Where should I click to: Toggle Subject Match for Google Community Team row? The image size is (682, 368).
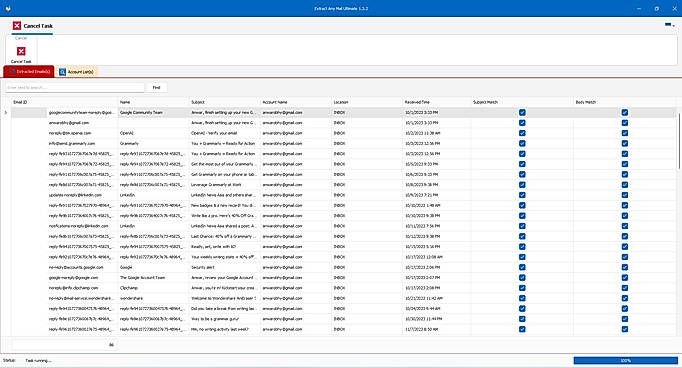(522, 113)
